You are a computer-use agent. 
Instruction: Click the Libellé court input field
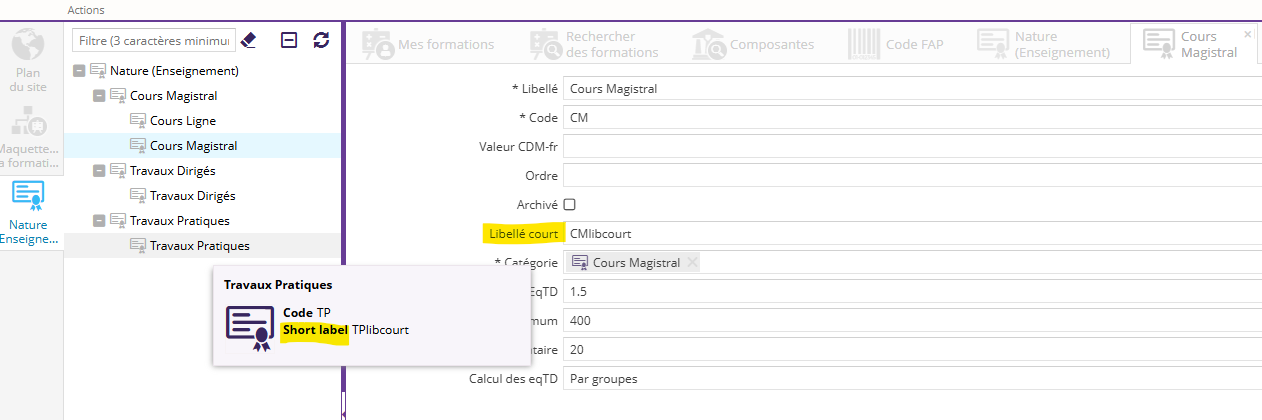(900, 234)
